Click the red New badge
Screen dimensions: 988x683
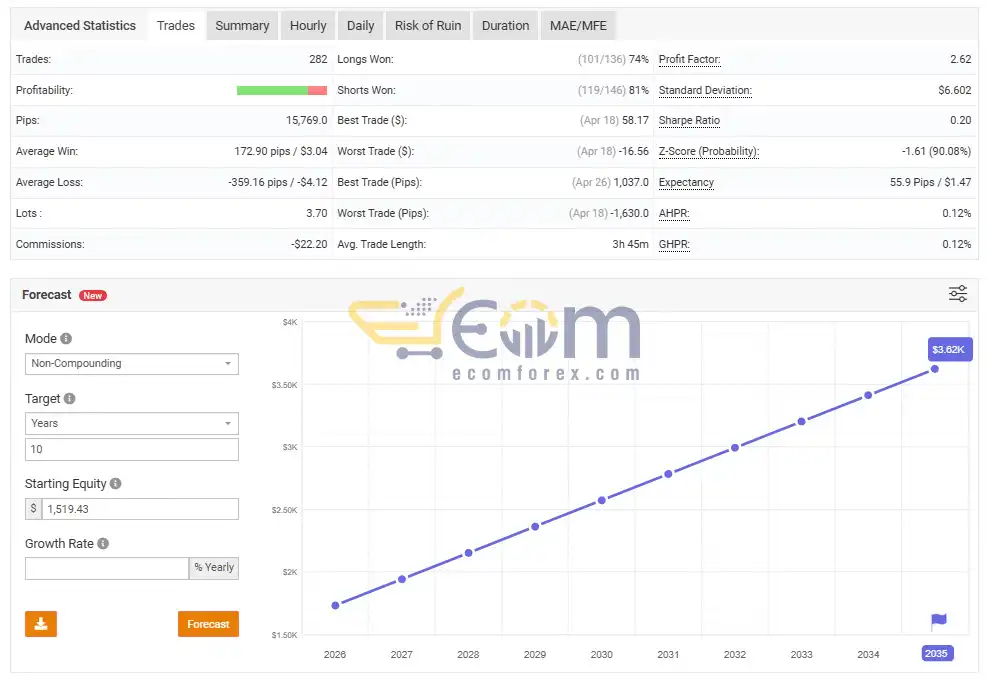93,296
